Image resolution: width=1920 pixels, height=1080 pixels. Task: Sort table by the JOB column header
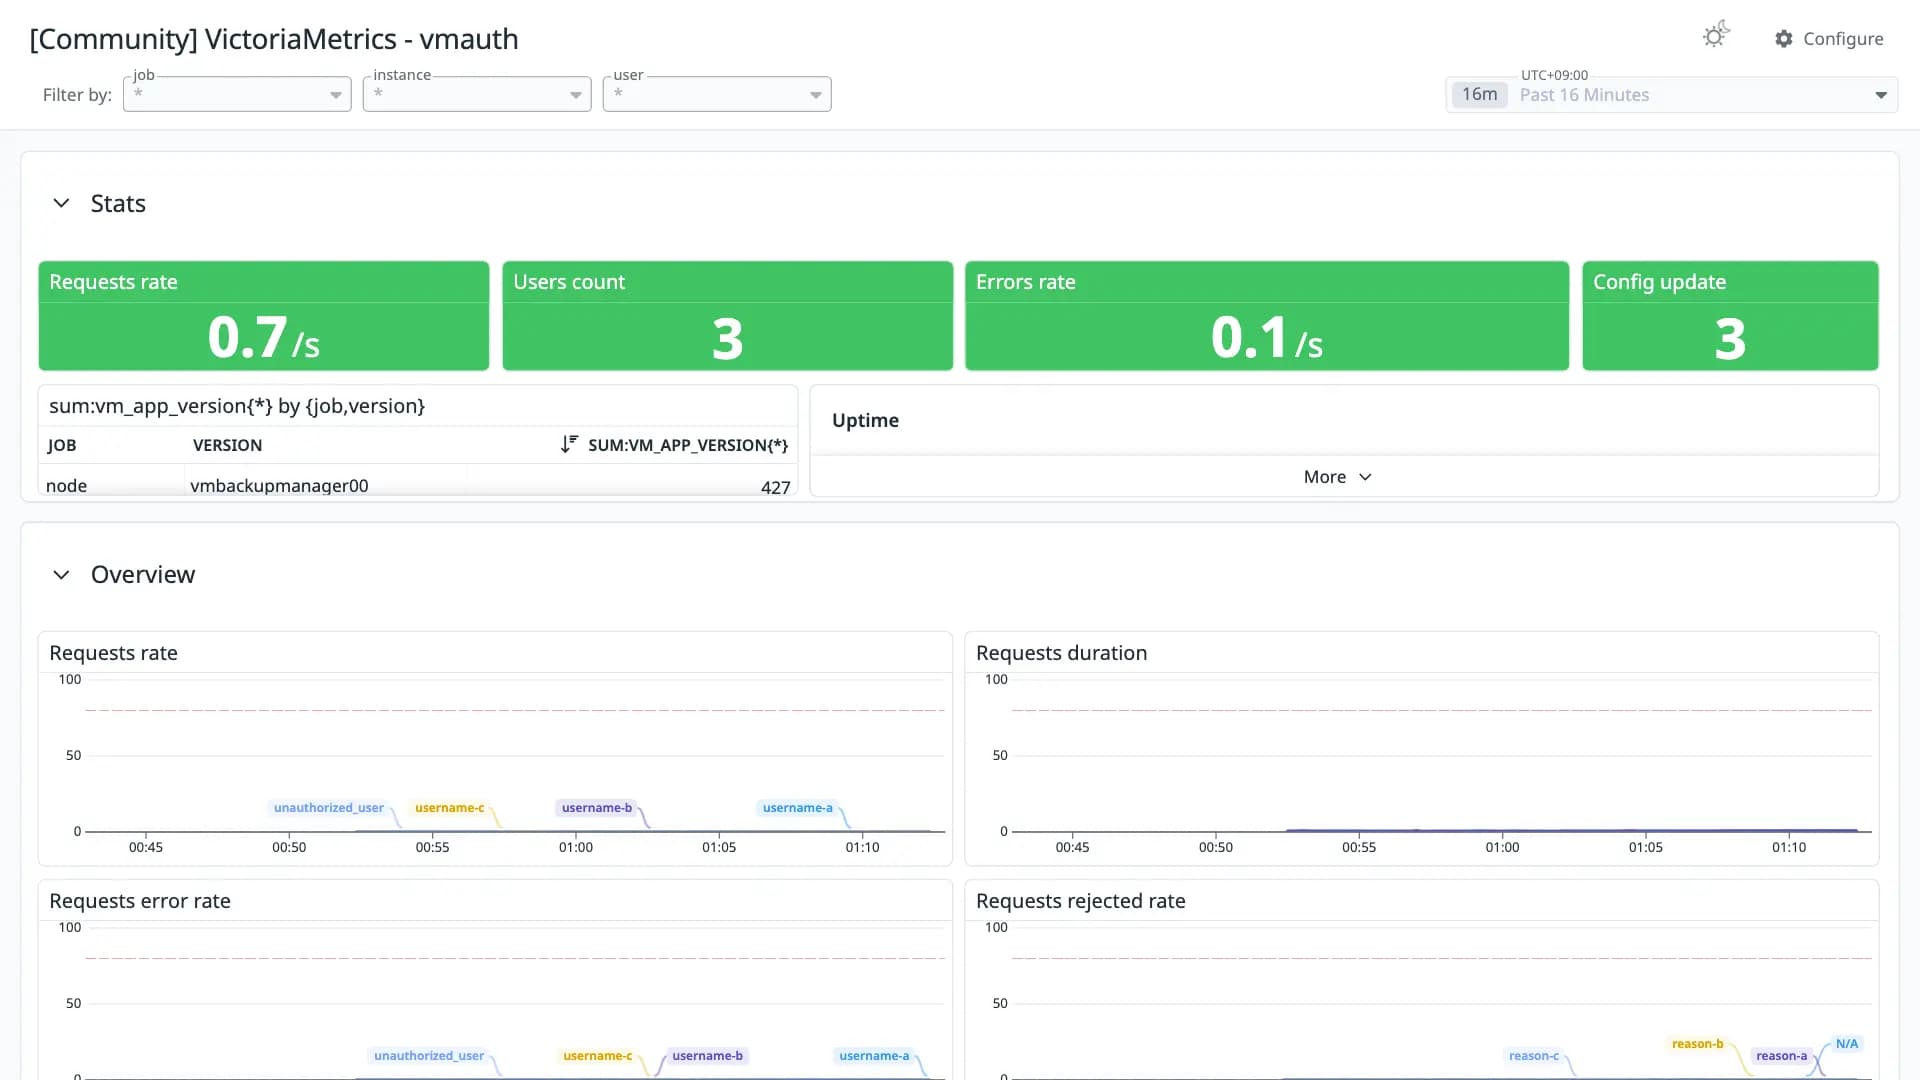(x=62, y=445)
